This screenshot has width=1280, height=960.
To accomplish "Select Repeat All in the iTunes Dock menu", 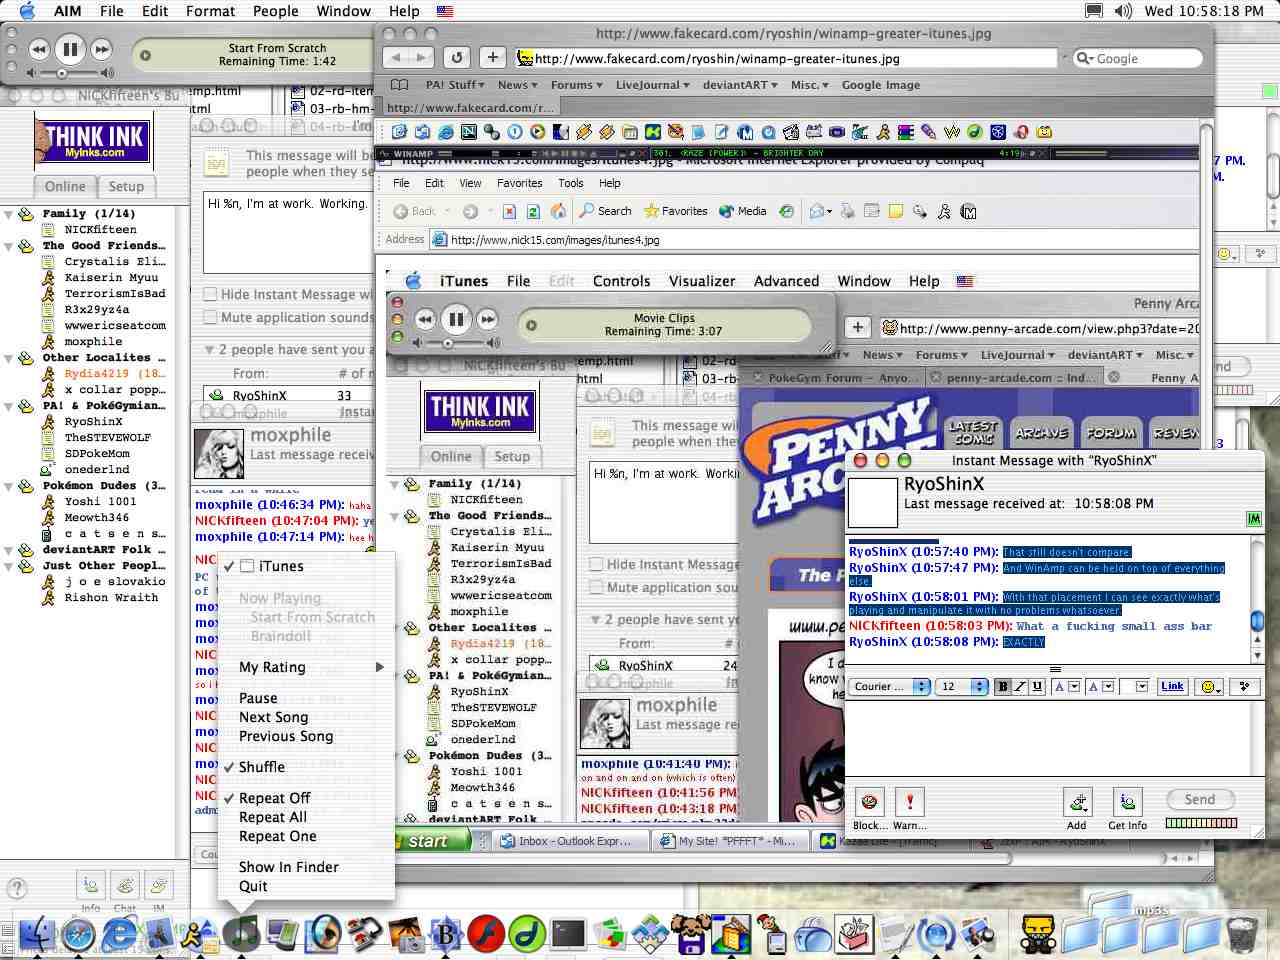I will coord(272,817).
